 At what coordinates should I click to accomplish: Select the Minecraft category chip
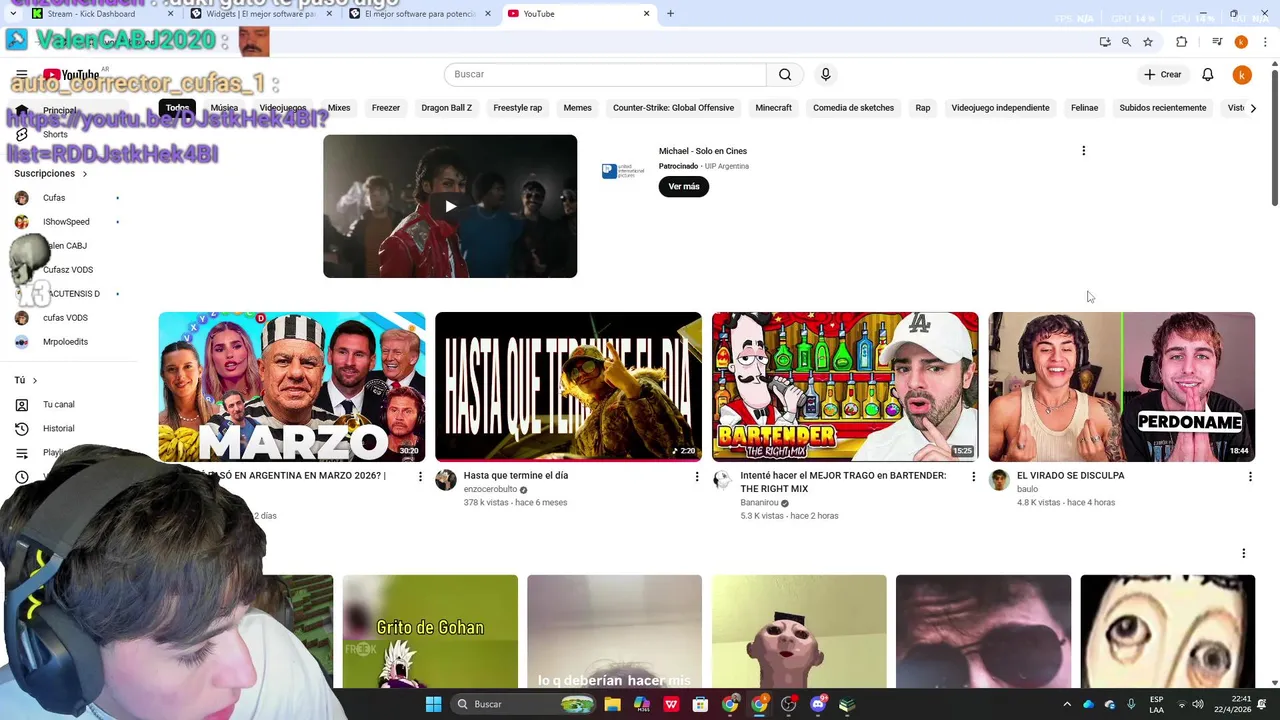(773, 108)
